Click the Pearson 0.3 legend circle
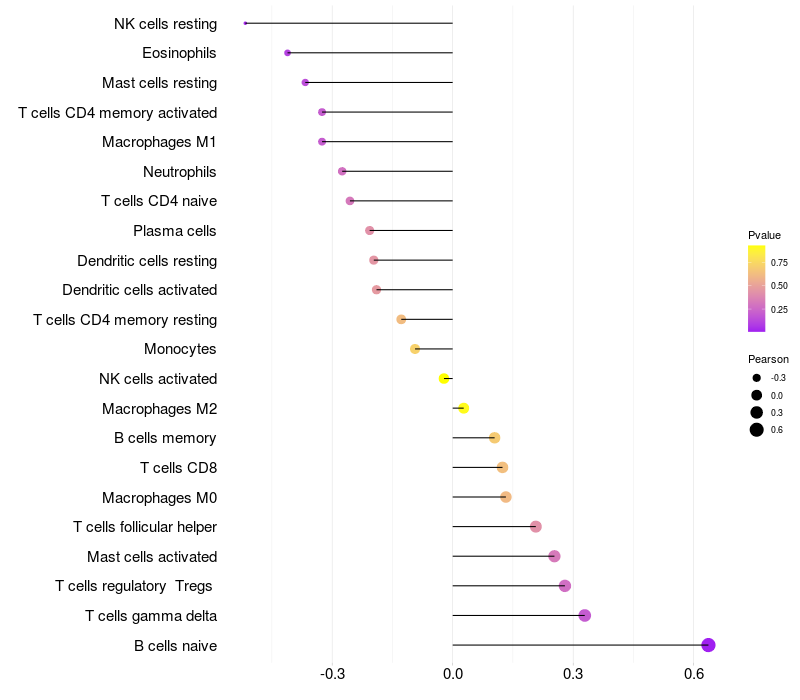The image size is (800, 700). (757, 412)
